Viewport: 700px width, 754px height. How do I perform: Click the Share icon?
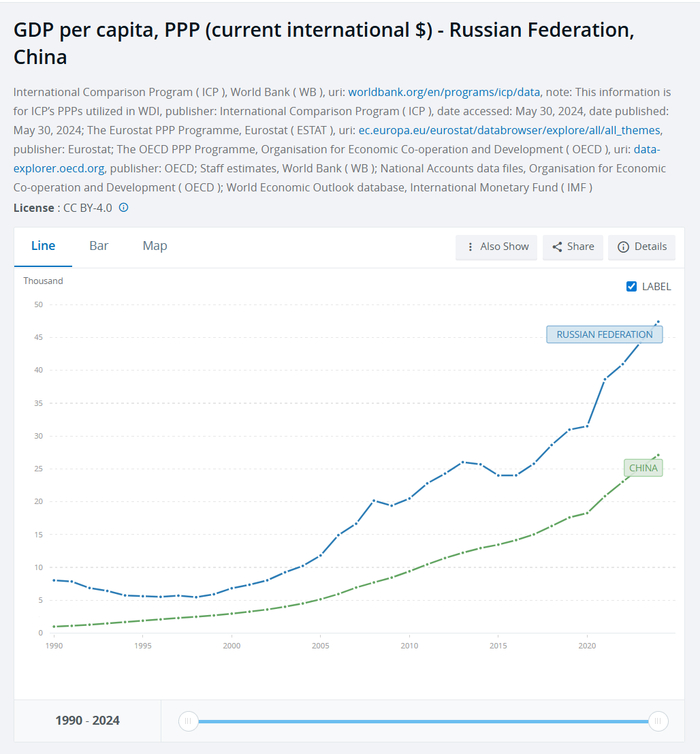(557, 247)
